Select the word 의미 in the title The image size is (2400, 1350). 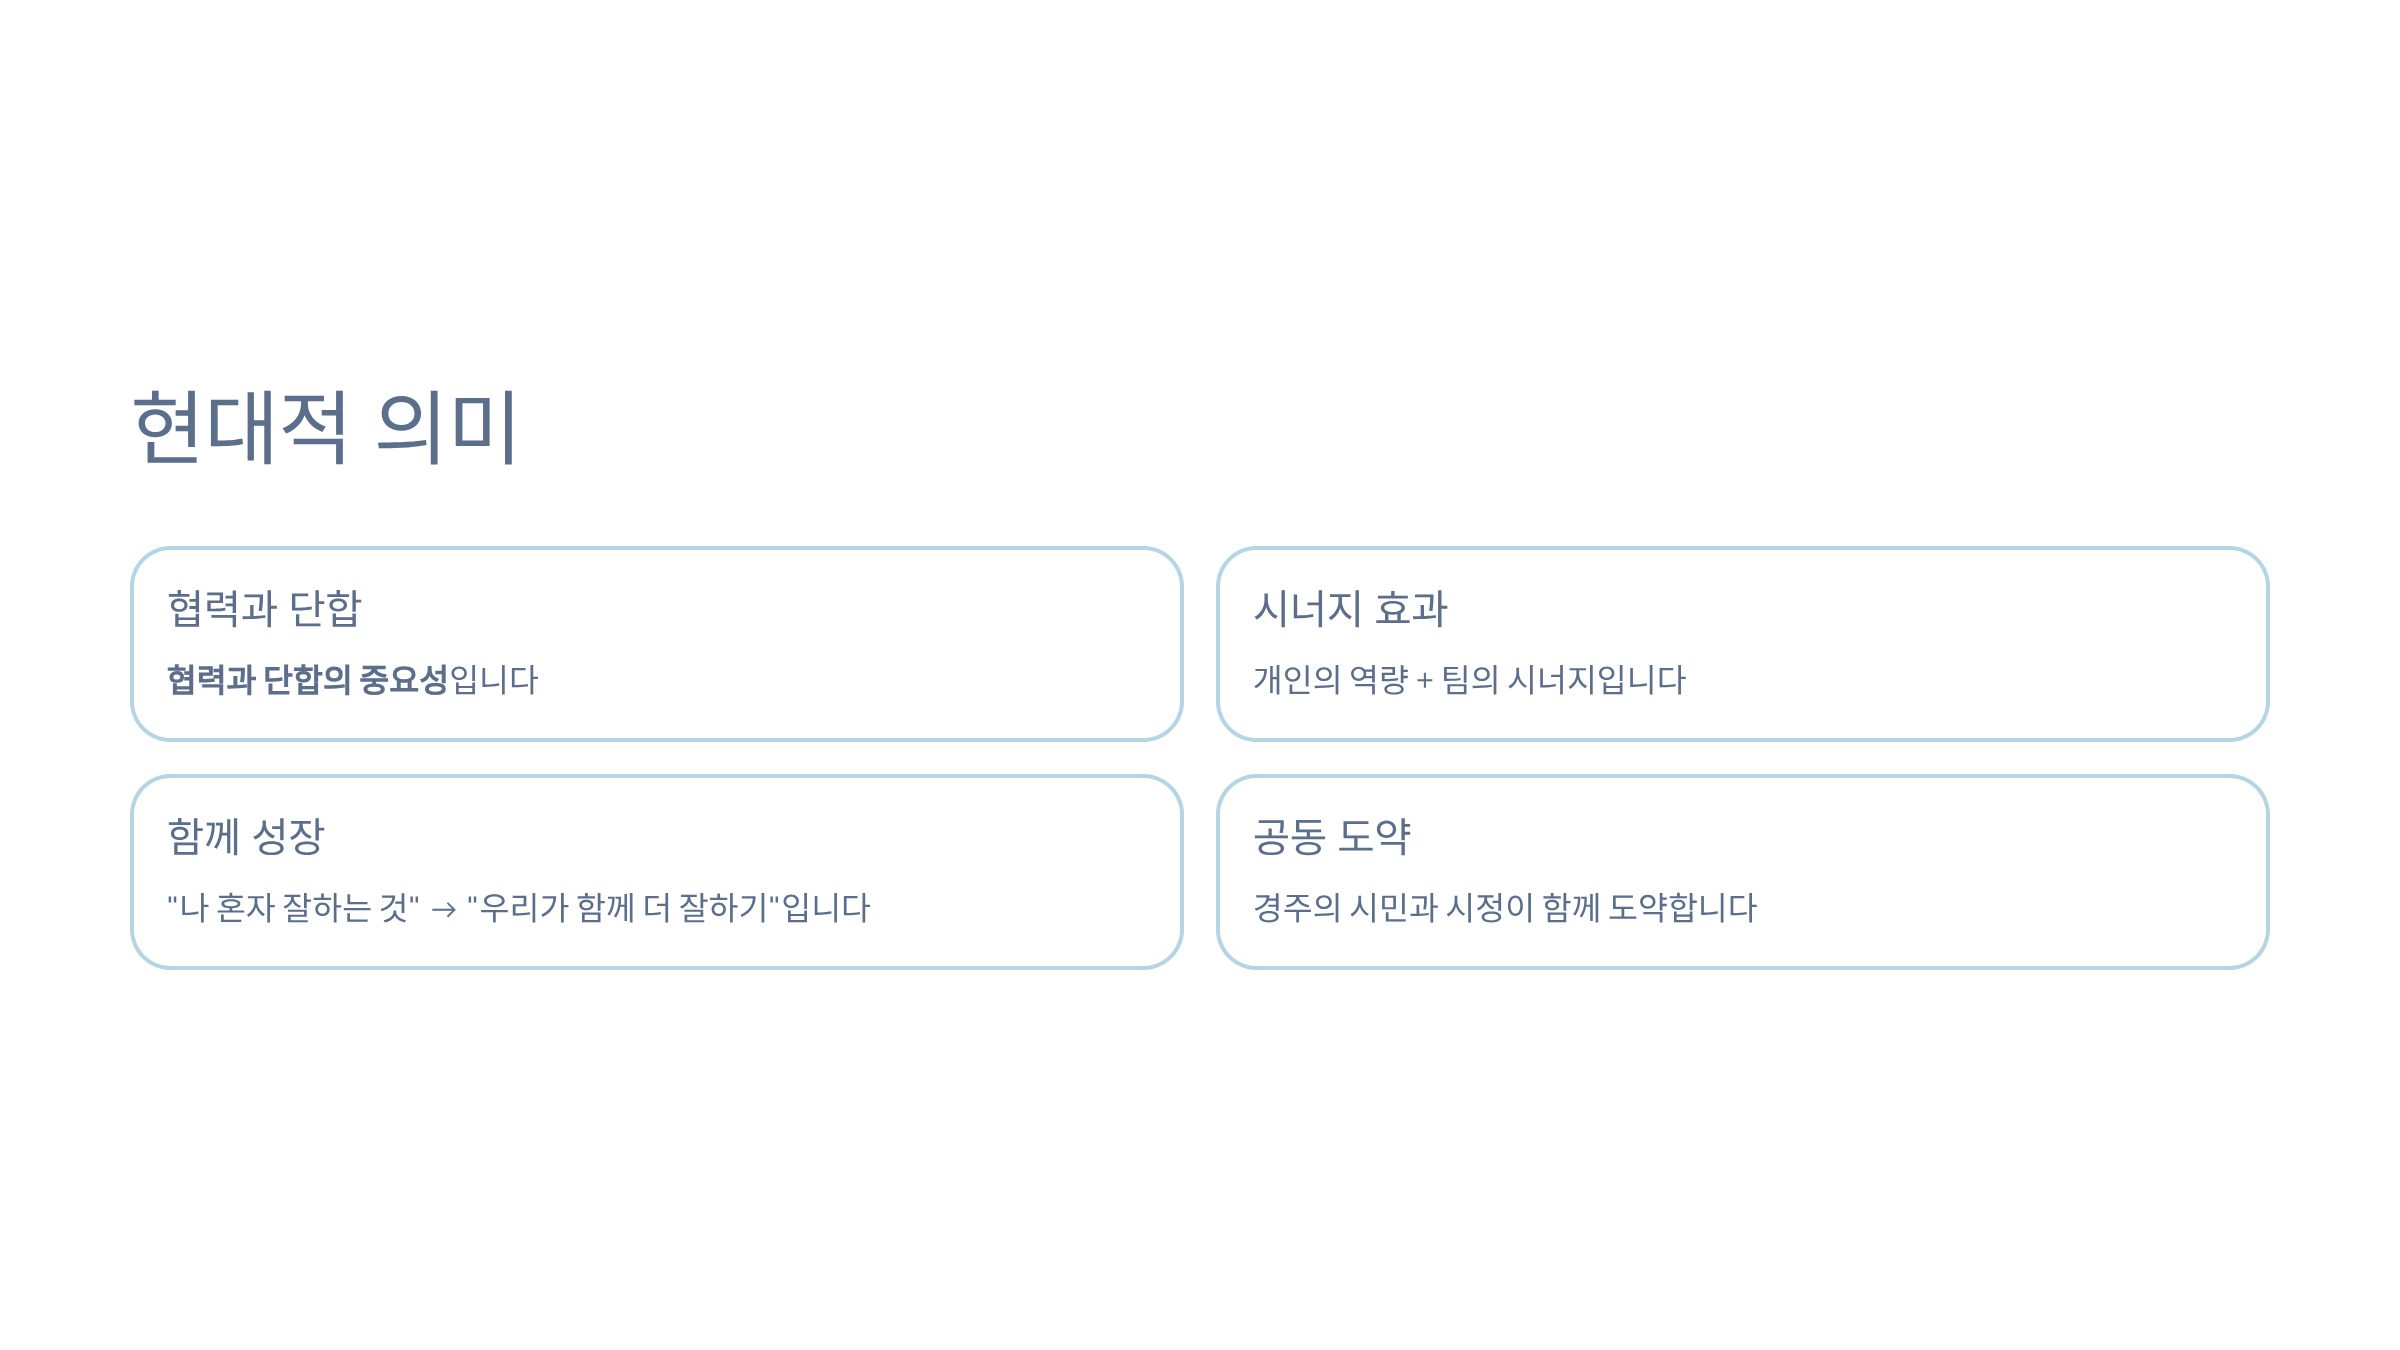(x=447, y=427)
